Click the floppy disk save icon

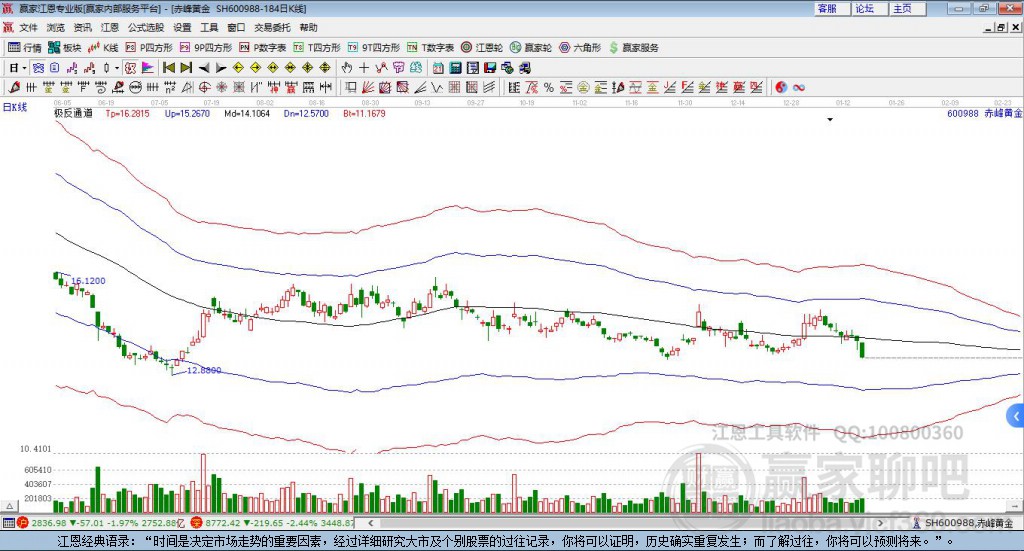point(490,68)
